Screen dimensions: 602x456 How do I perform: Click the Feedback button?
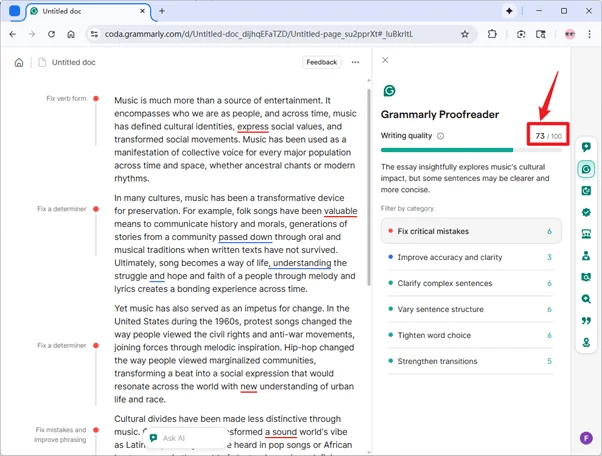pos(322,62)
